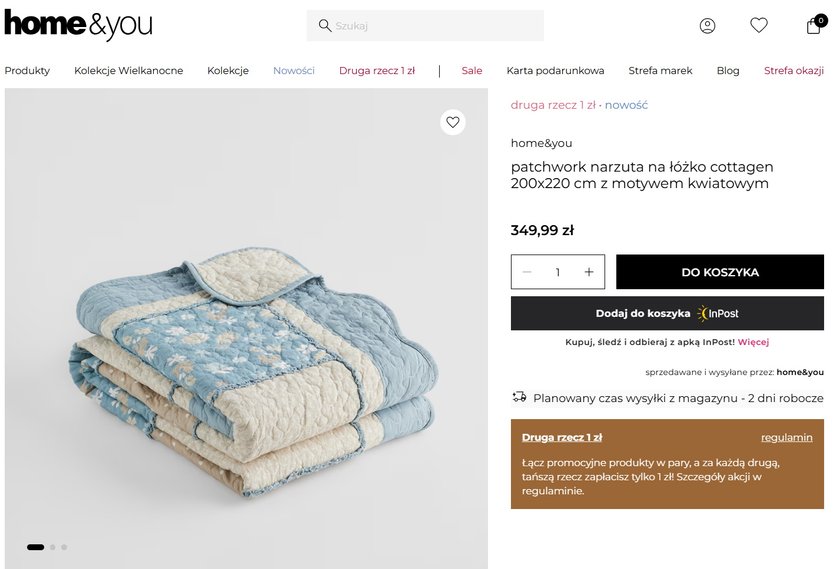Click the DO KOSZYKA button
The image size is (840, 569).
click(x=720, y=272)
